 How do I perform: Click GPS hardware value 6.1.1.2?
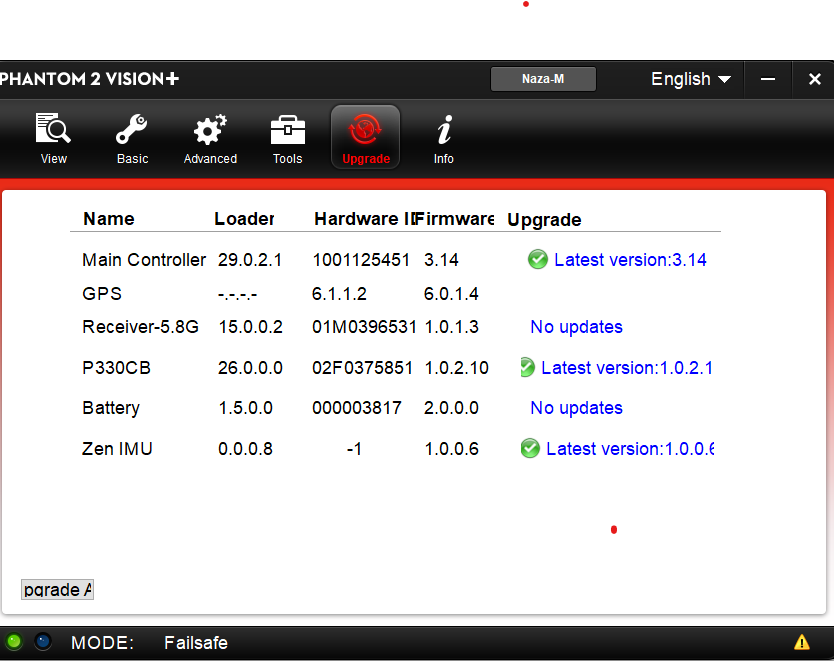point(339,294)
